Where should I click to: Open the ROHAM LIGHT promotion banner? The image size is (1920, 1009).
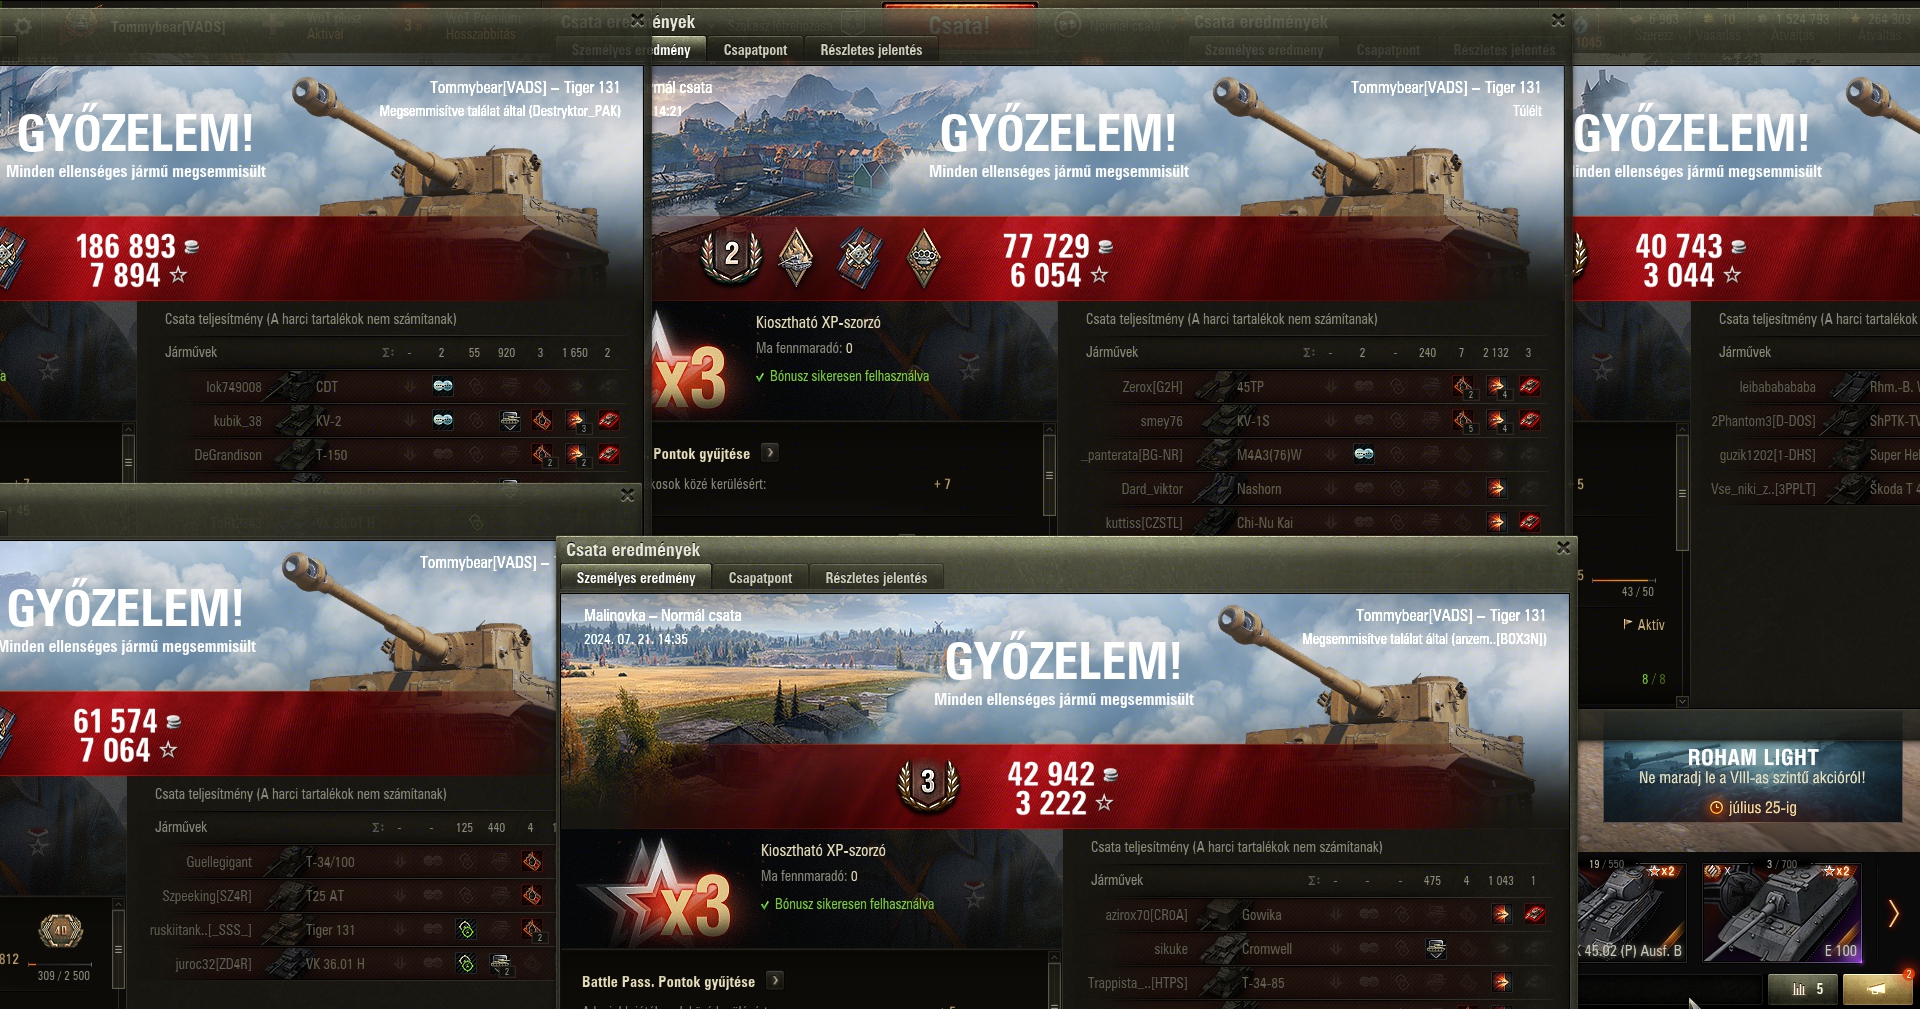tap(1752, 781)
